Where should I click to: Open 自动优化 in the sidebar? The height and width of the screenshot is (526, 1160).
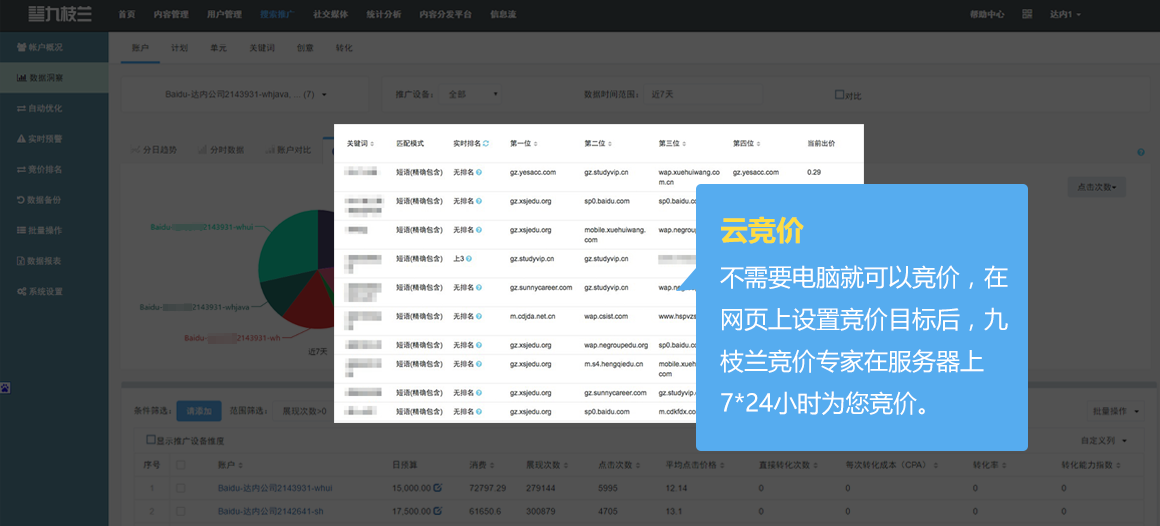pyautogui.click(x=54, y=108)
